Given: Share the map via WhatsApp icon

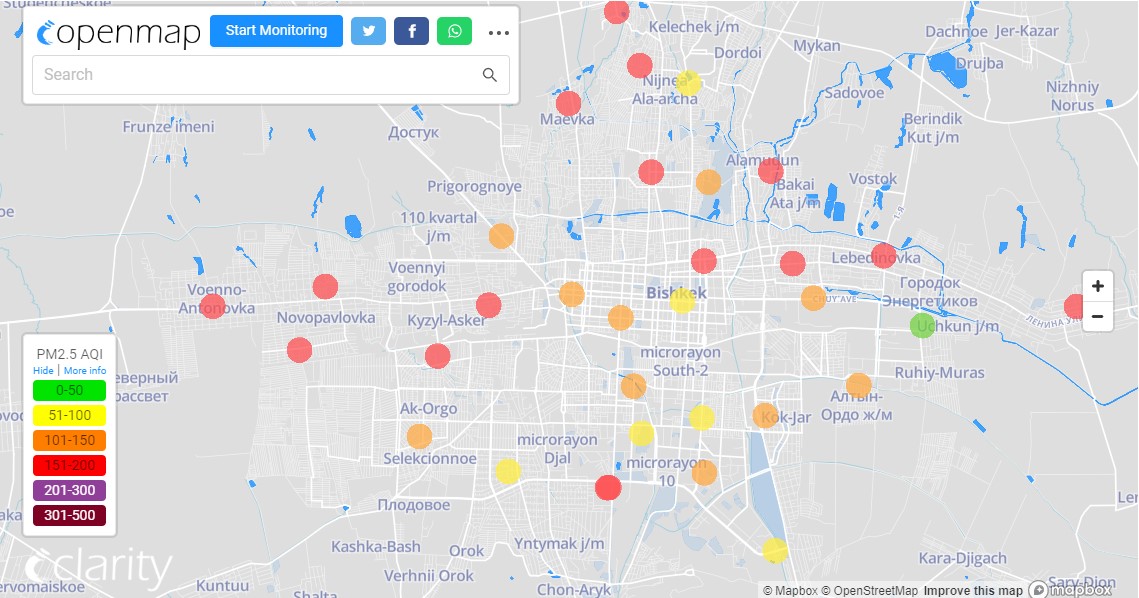Looking at the screenshot, I should pyautogui.click(x=455, y=31).
